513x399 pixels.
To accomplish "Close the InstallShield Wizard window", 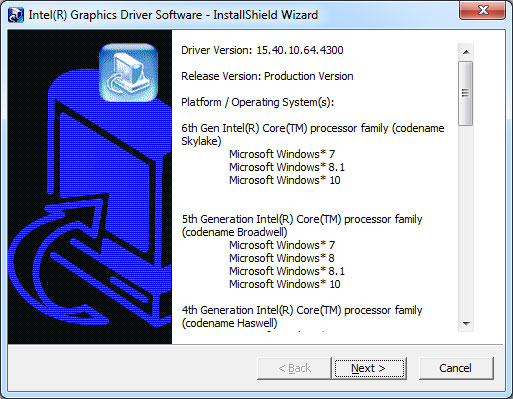I will click(483, 10).
